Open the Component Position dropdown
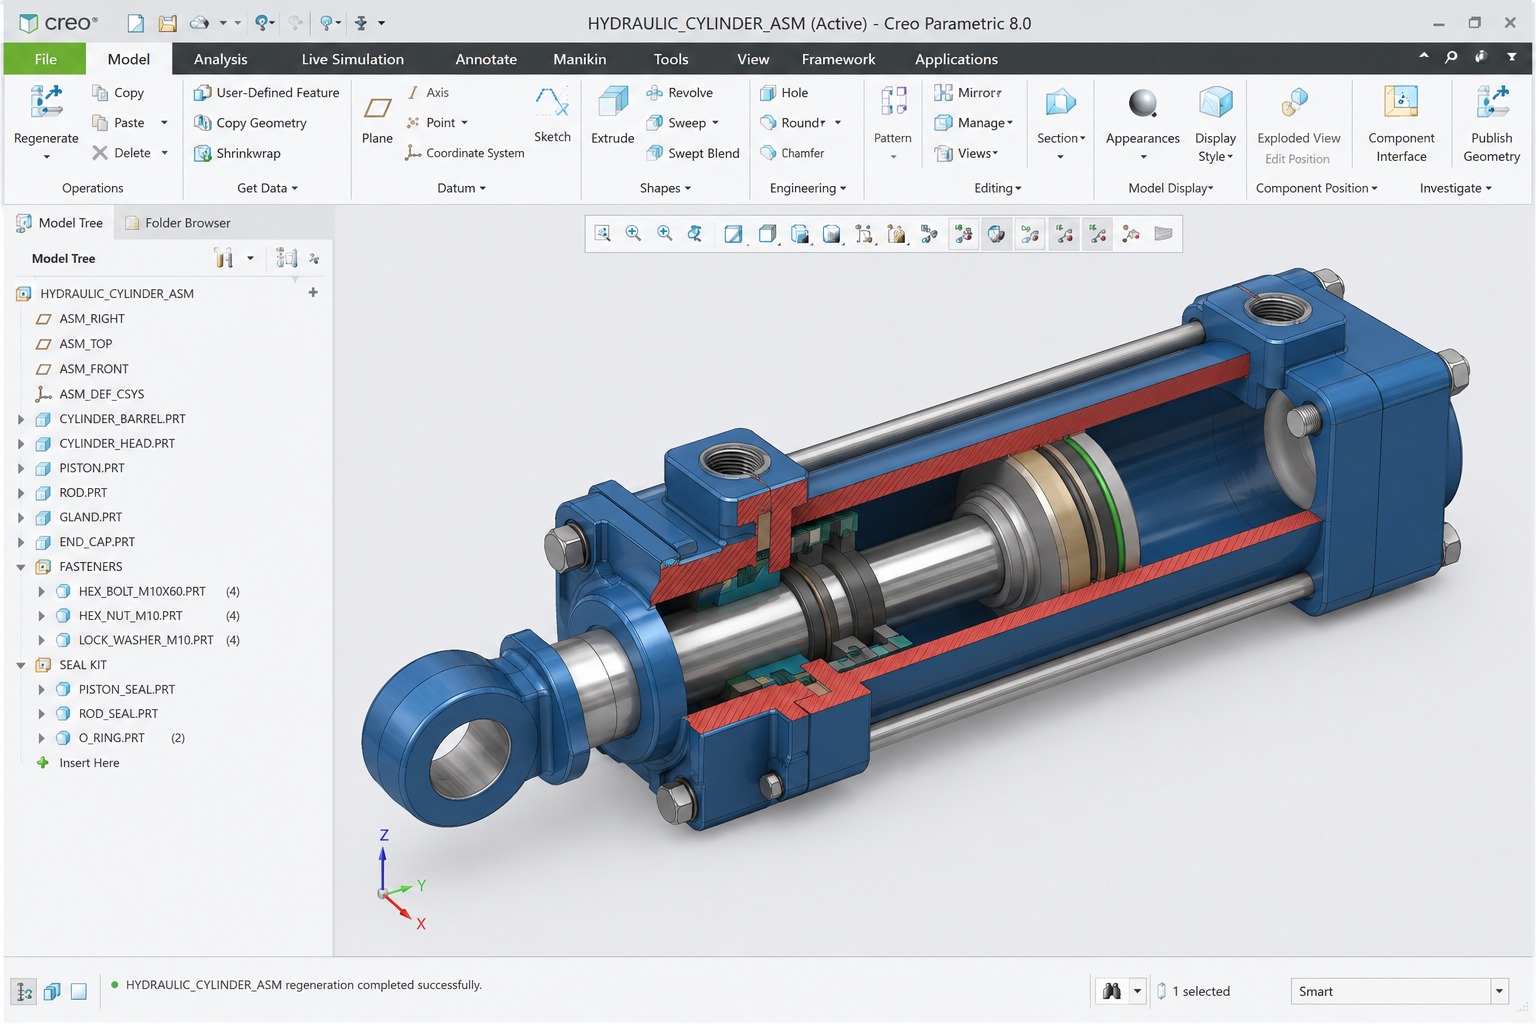 [x=1316, y=188]
